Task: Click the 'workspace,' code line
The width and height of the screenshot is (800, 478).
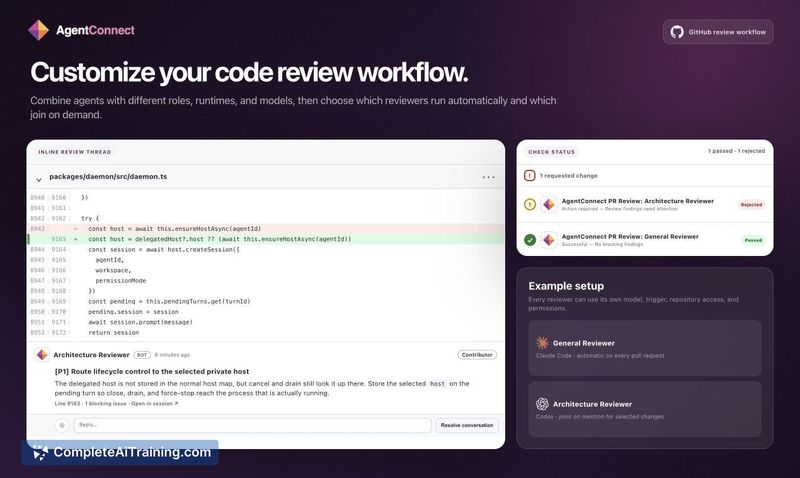Action: 113,270
